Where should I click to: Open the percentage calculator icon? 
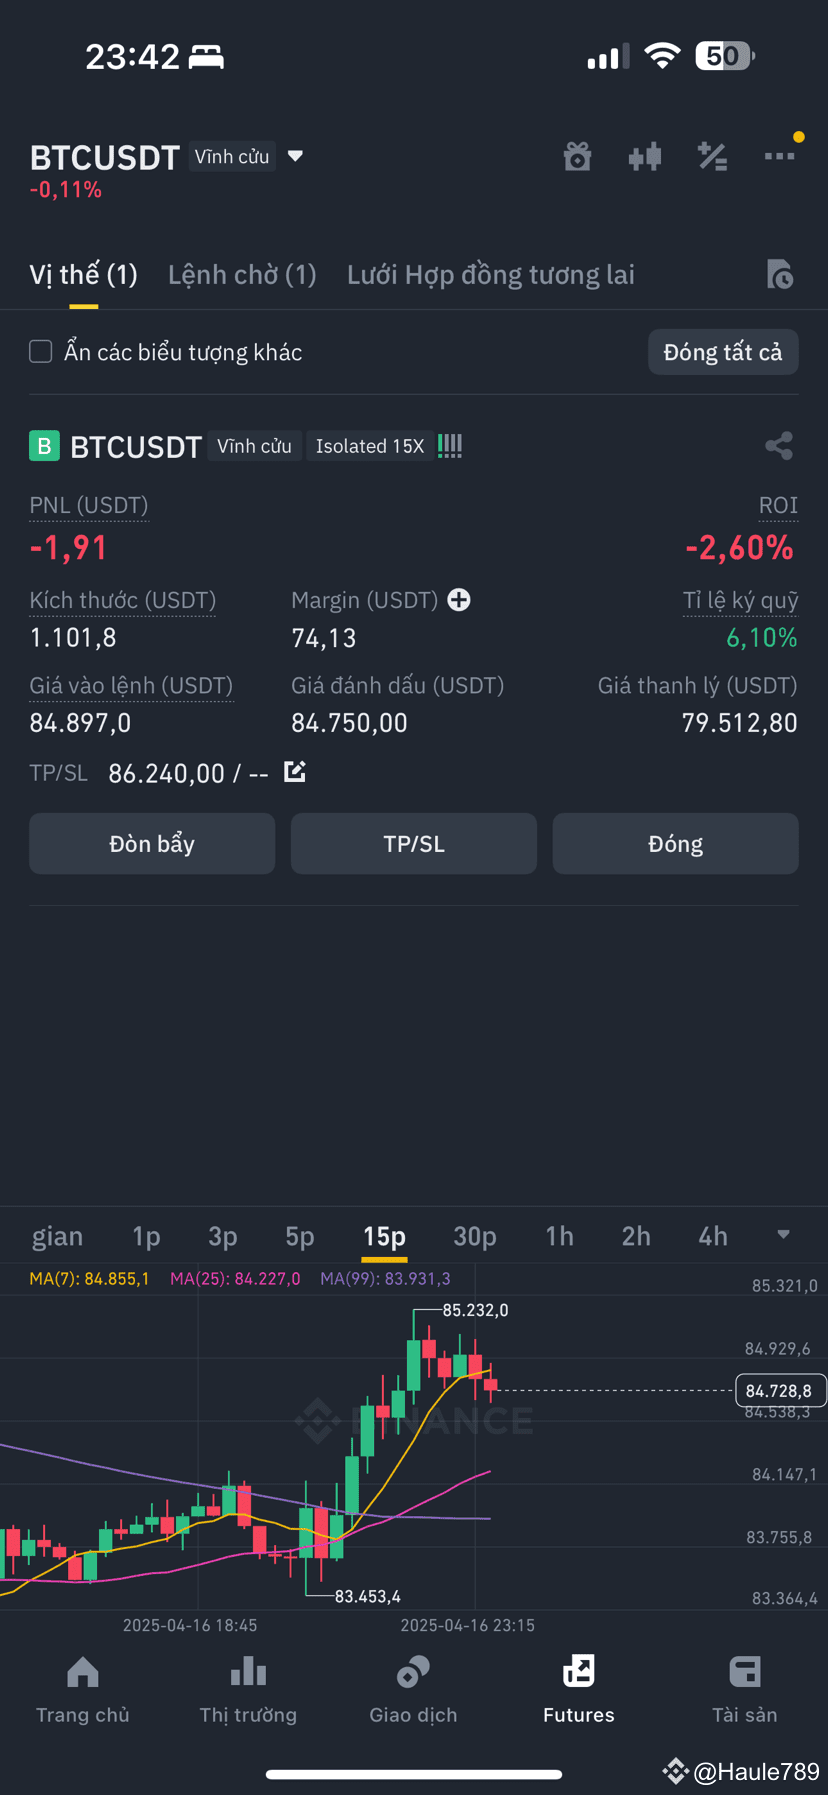coord(712,157)
